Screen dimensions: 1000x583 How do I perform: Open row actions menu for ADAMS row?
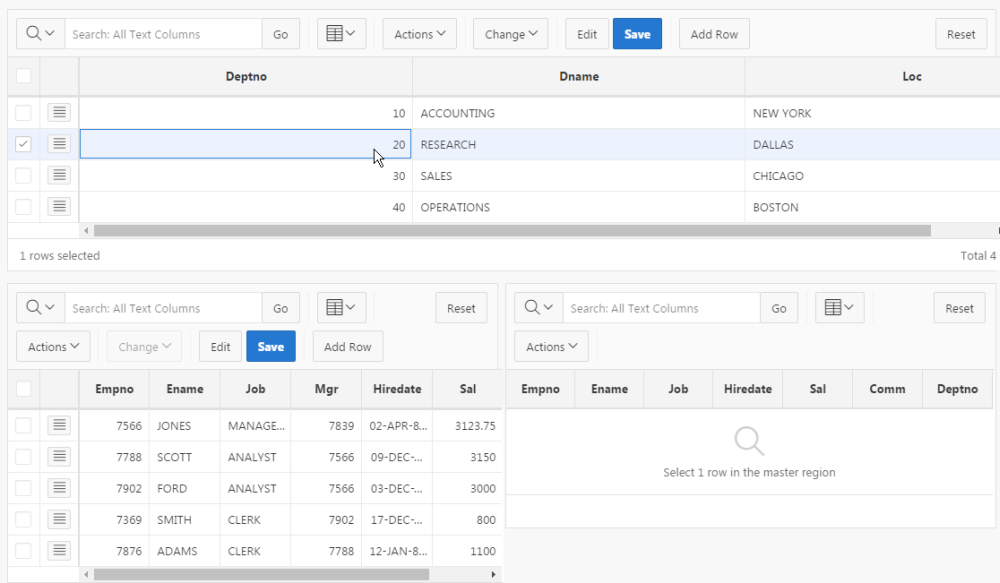click(59, 550)
